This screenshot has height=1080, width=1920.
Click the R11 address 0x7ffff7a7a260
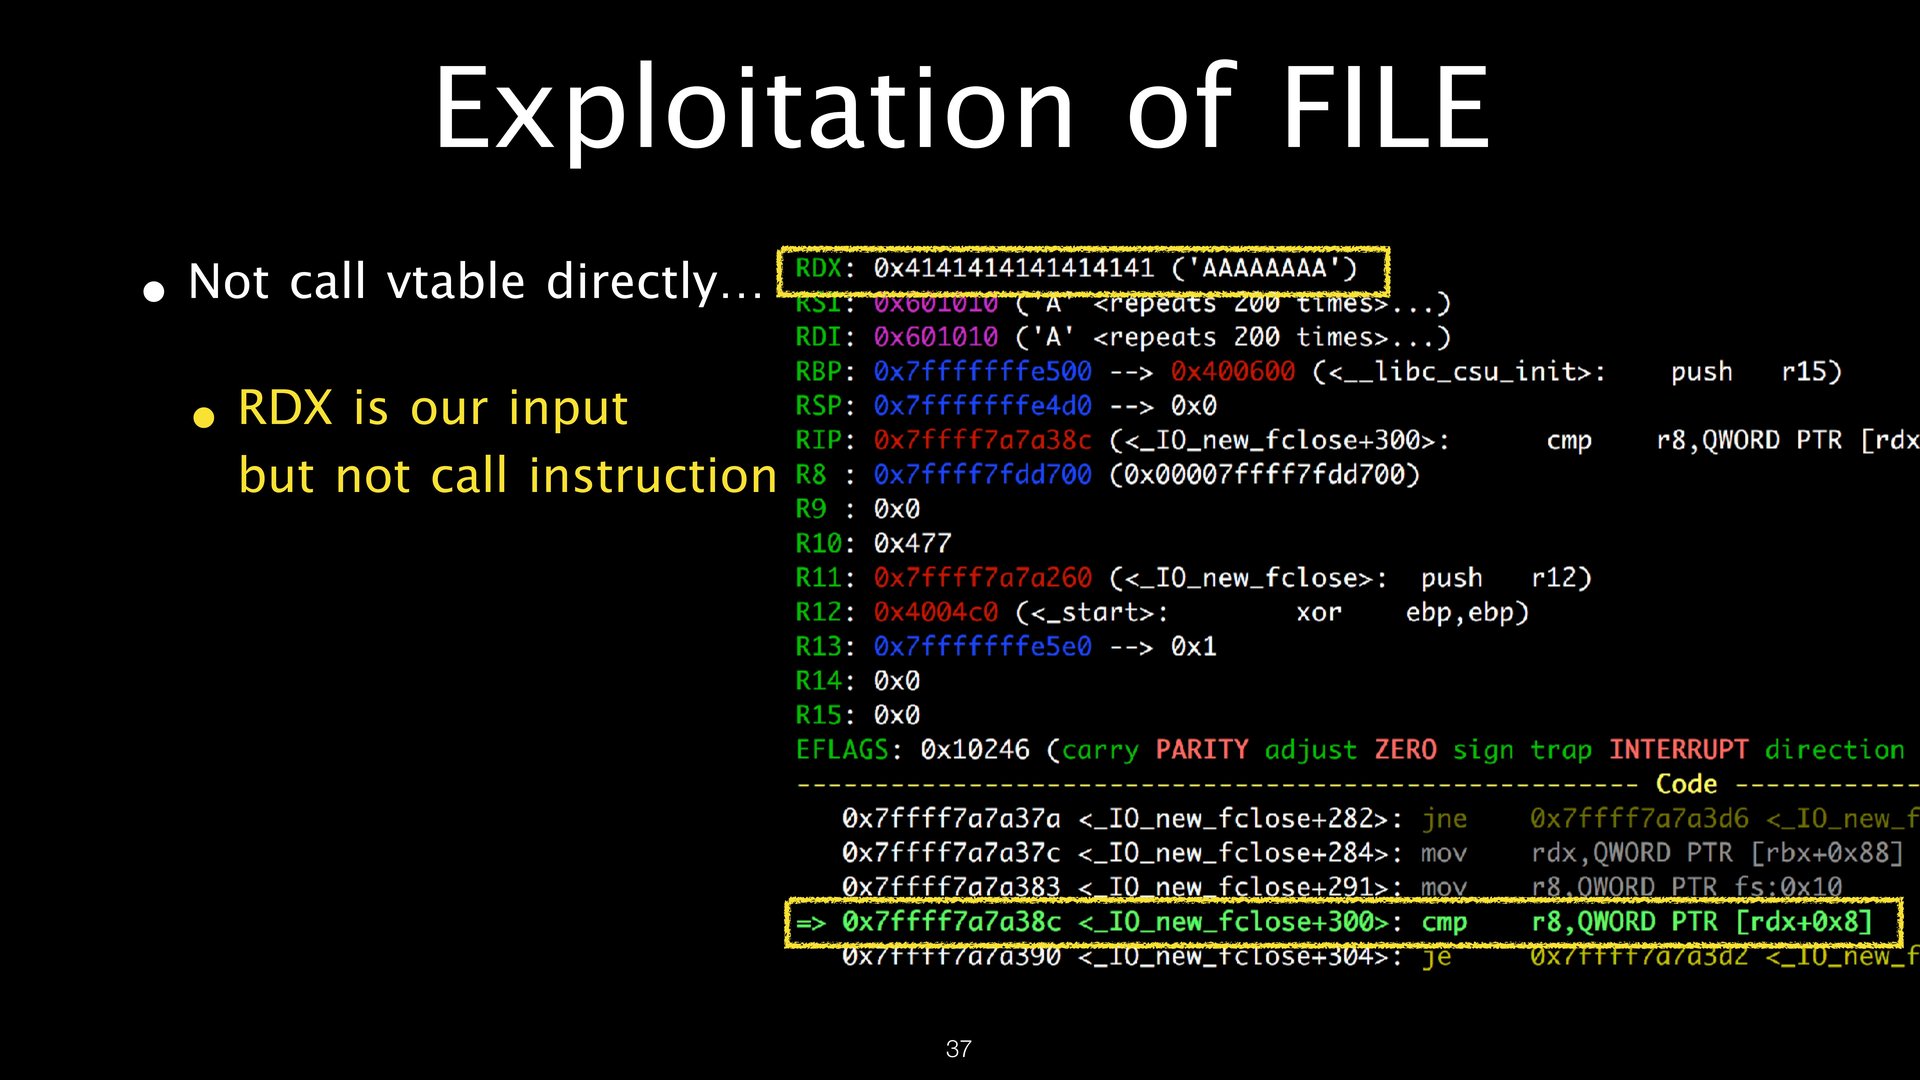coord(982,578)
